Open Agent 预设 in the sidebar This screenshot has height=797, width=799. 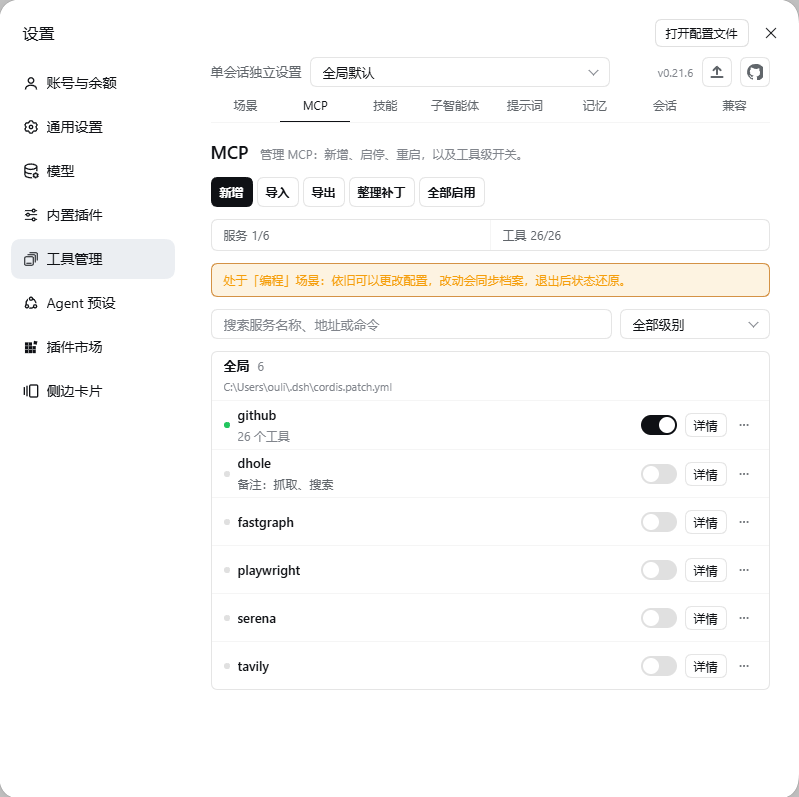click(93, 303)
